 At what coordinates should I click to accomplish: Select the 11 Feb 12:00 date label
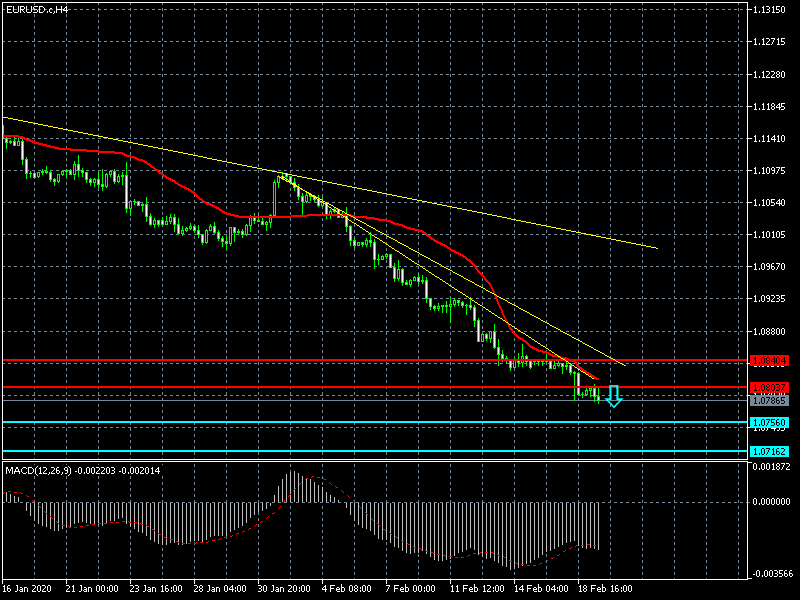(x=476, y=588)
